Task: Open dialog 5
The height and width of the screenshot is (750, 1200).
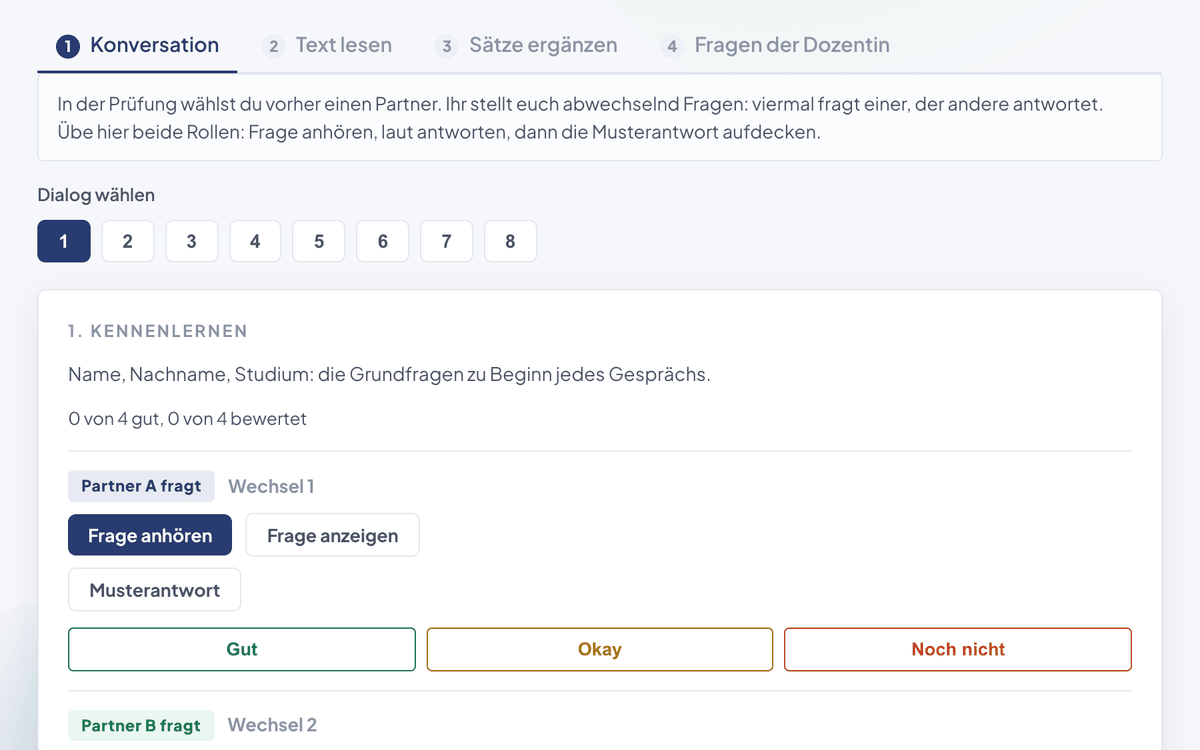Action: [319, 241]
